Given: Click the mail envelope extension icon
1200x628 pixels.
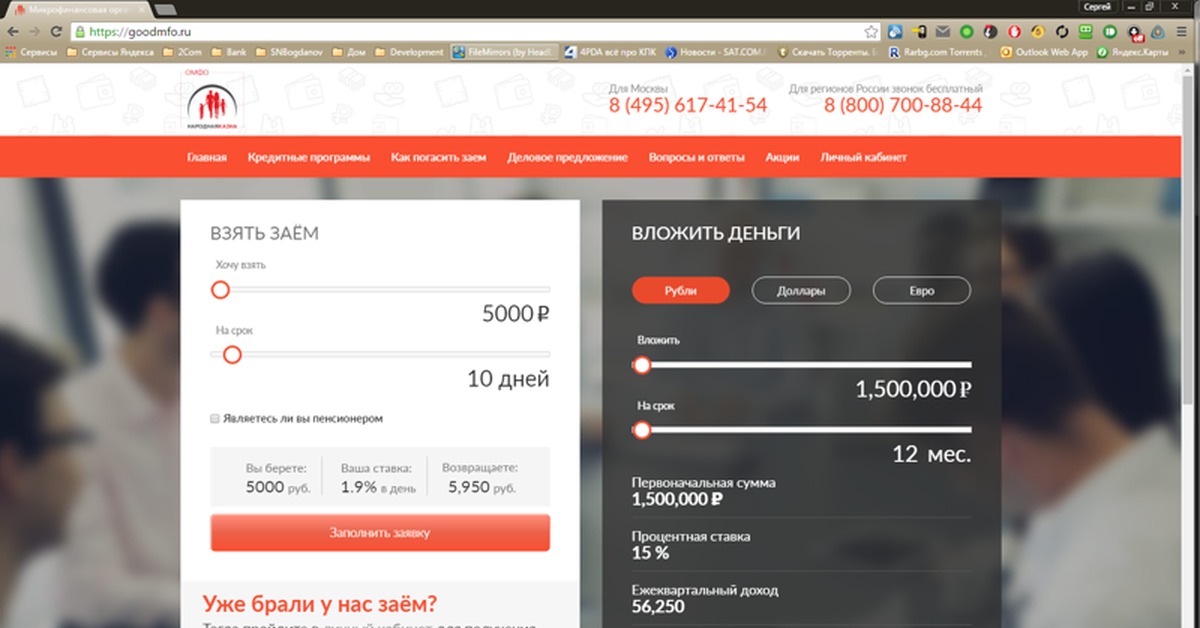Looking at the screenshot, I should click(x=942, y=32).
